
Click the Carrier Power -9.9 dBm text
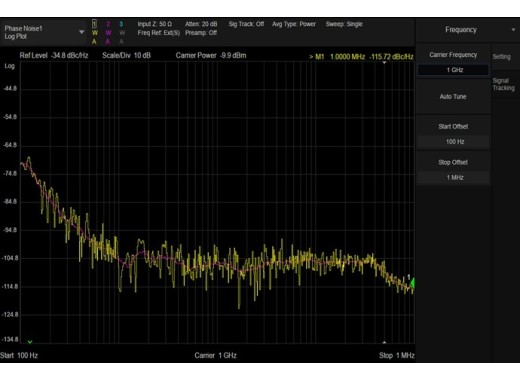coord(211,55)
